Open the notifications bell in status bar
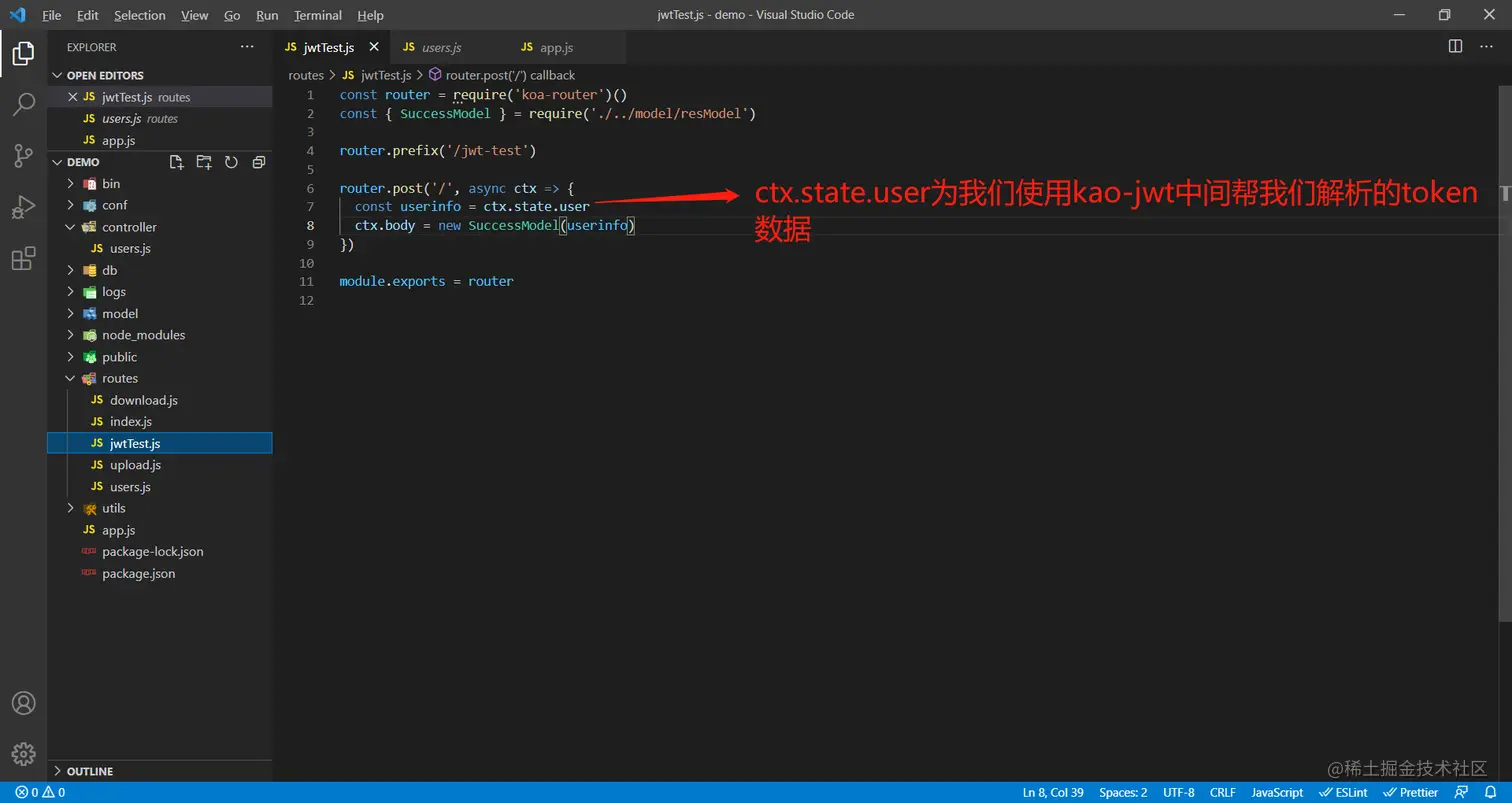Image resolution: width=1512 pixels, height=803 pixels. 1490,792
